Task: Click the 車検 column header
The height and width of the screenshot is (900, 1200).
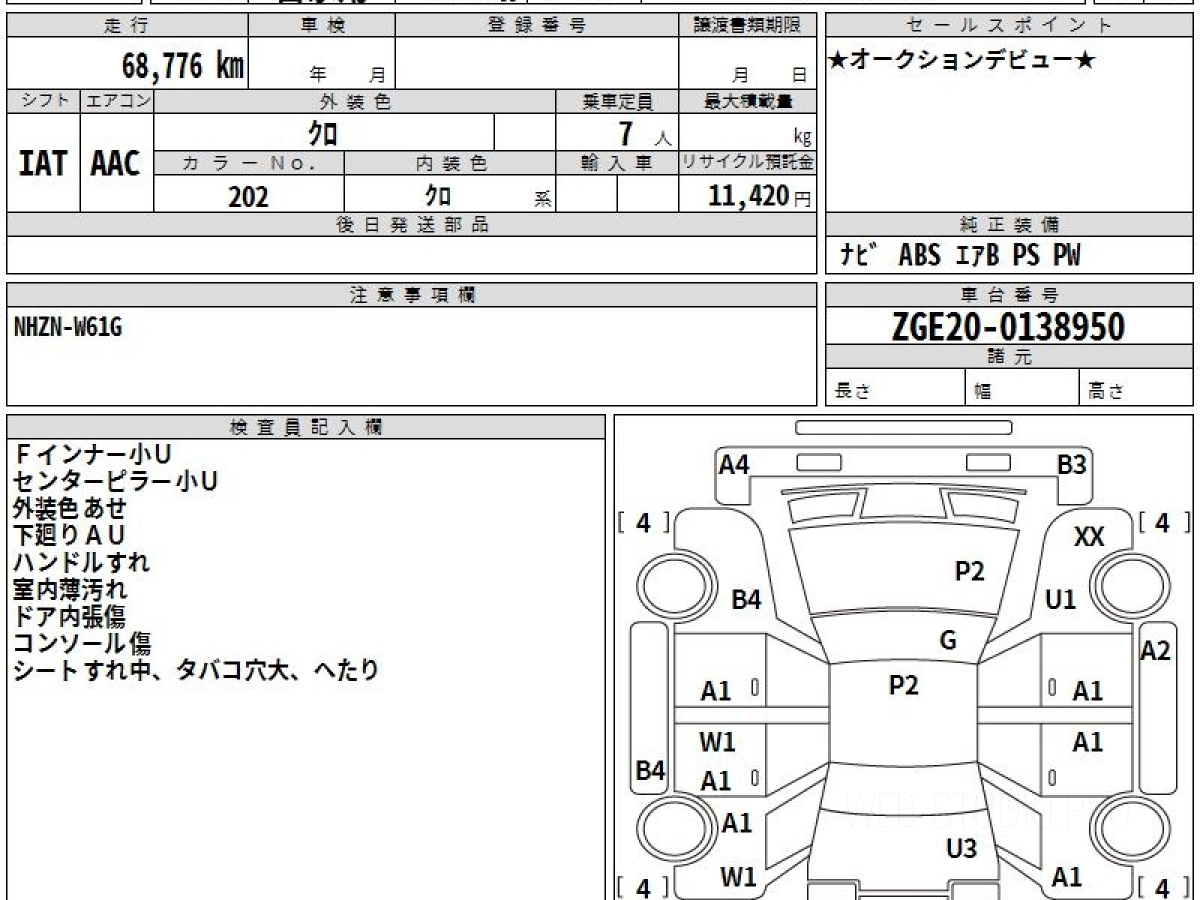Action: pyautogui.click(x=322, y=26)
